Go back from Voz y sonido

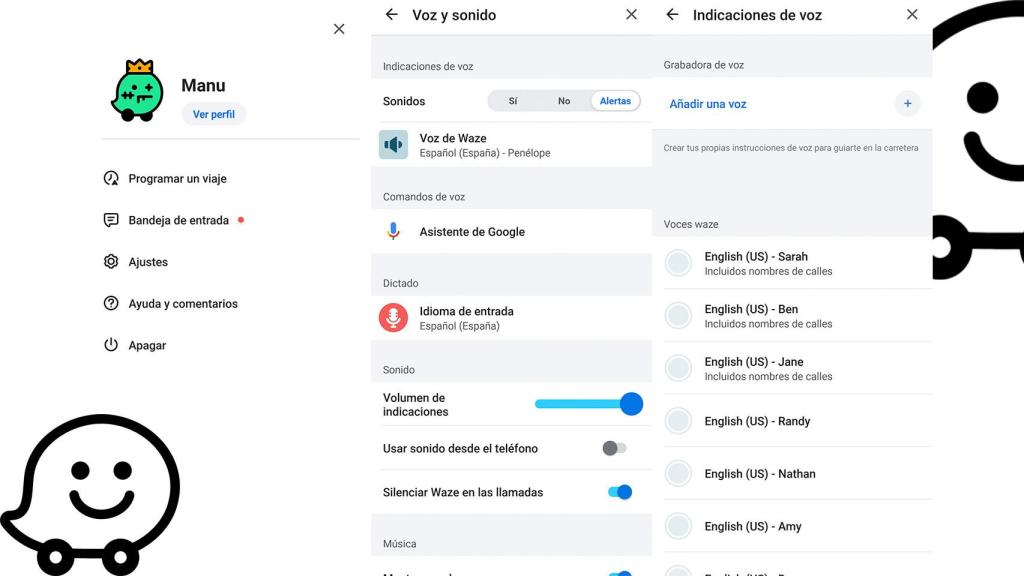[391, 14]
